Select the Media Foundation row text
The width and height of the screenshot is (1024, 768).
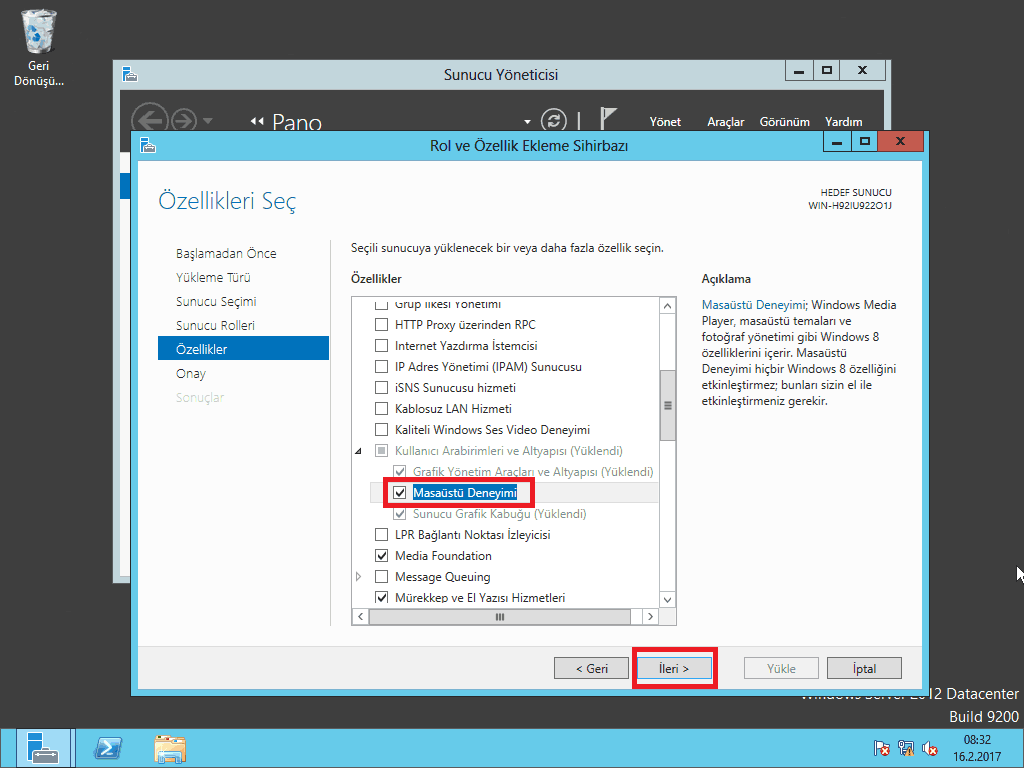tap(443, 556)
